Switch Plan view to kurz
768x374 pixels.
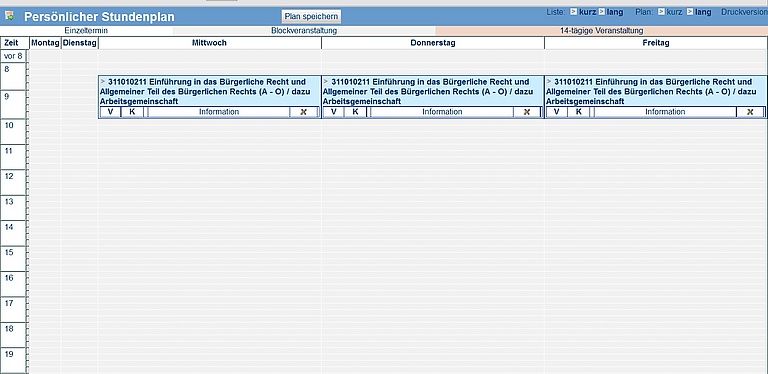tap(674, 12)
